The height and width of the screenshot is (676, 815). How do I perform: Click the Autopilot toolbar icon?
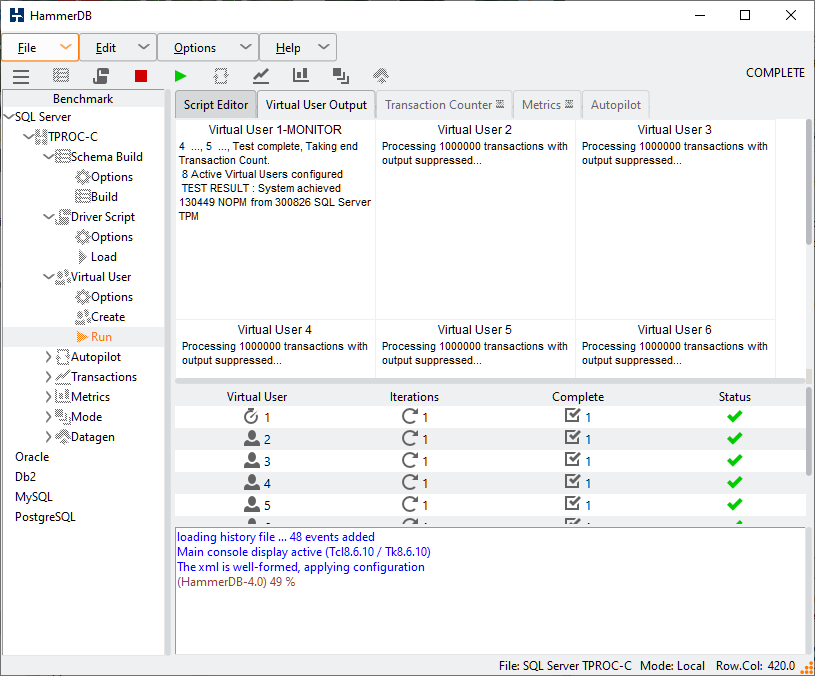(221, 76)
